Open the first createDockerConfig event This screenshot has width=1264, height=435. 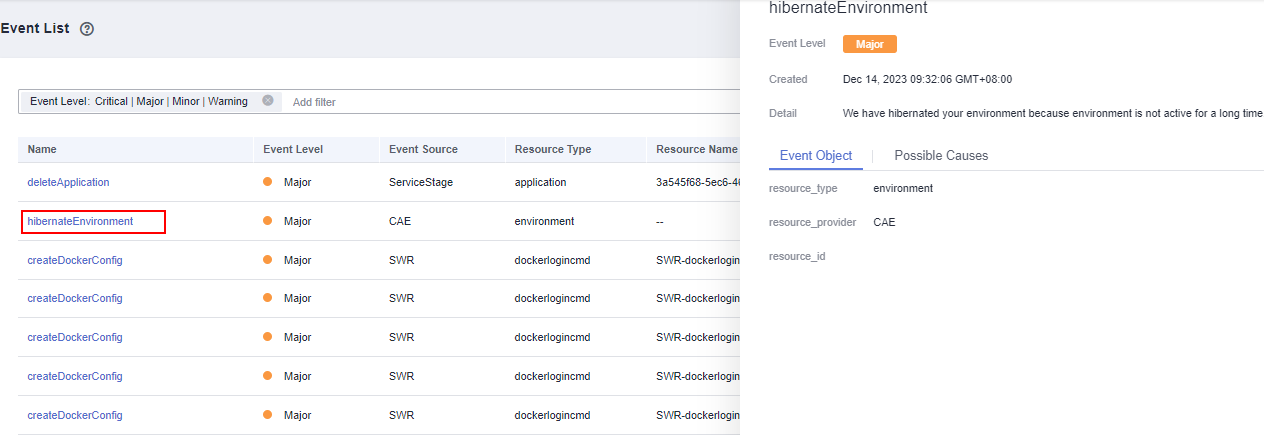(x=75, y=260)
